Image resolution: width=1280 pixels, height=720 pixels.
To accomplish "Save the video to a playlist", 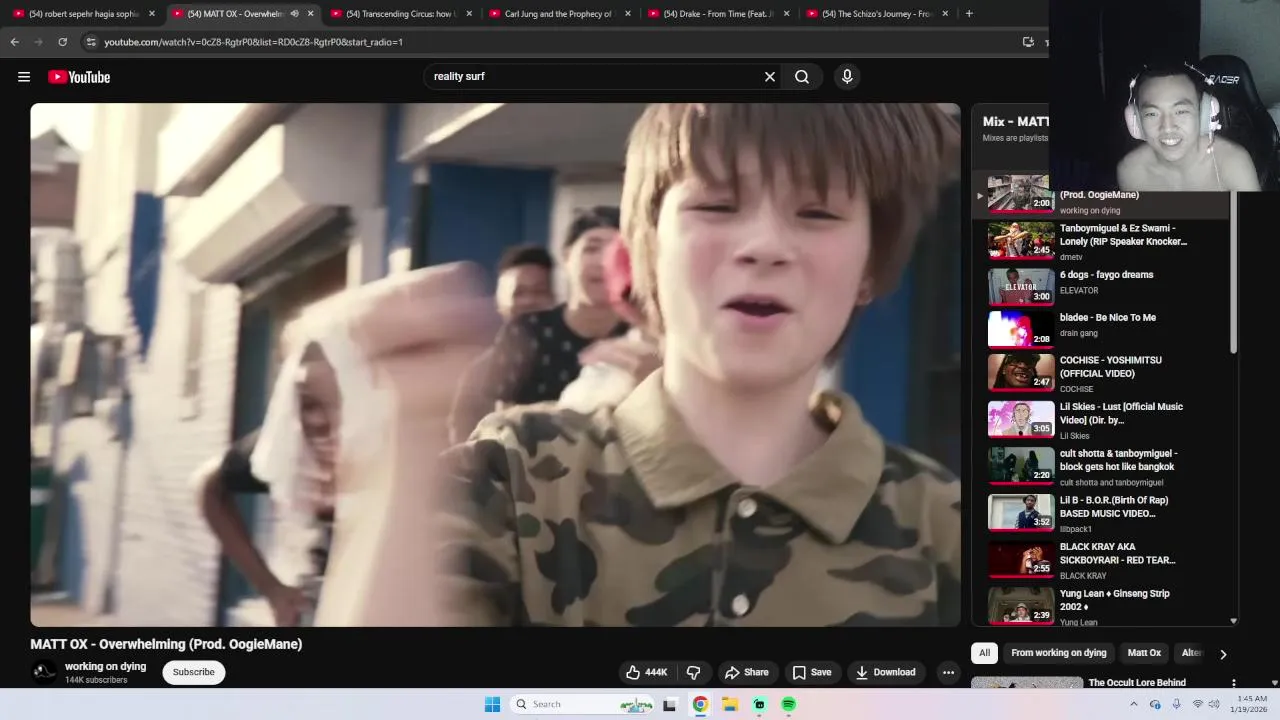I will coord(812,672).
